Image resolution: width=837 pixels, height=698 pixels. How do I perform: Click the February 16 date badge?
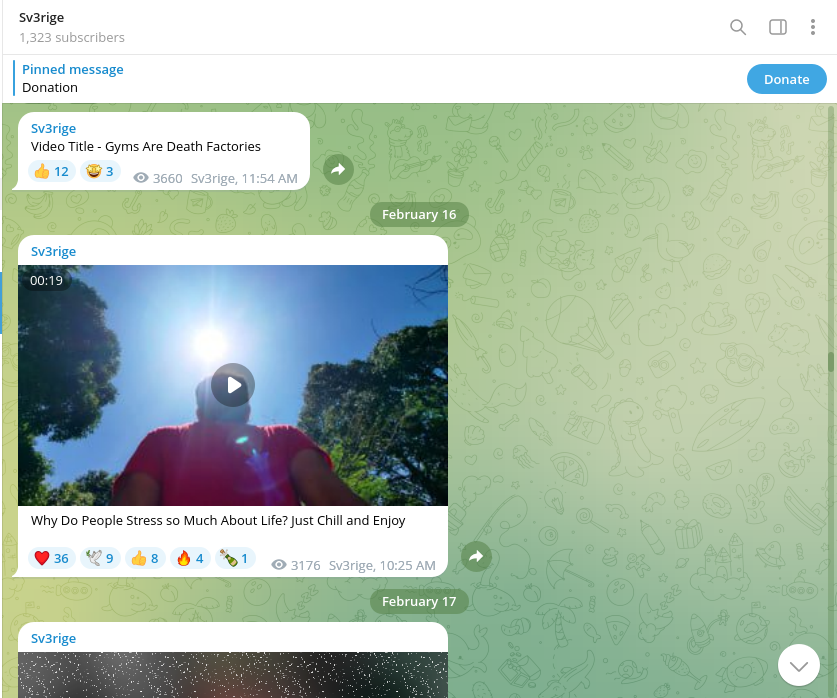point(419,215)
